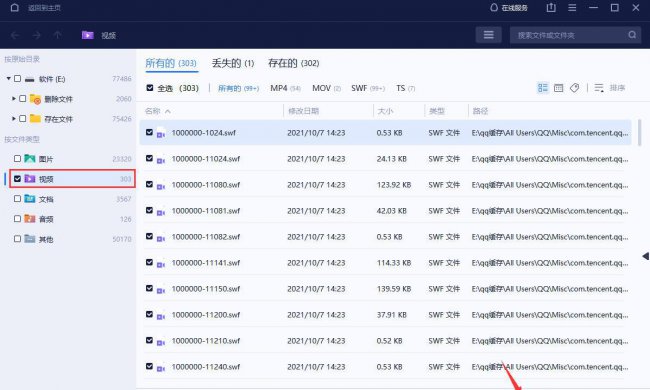Image resolution: width=650 pixels, height=390 pixels.
Task: Toggle checkbox for 1000000-11141.swf
Action: (x=149, y=262)
